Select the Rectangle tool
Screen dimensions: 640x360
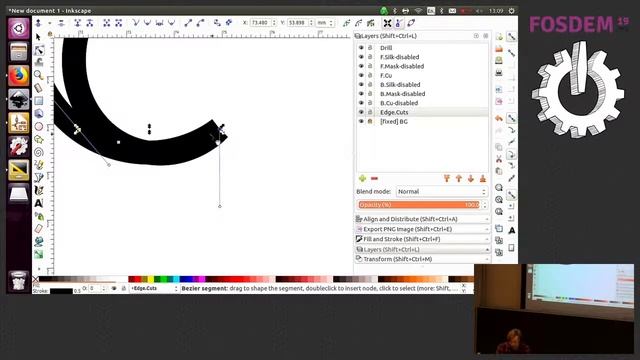[x=38, y=100]
